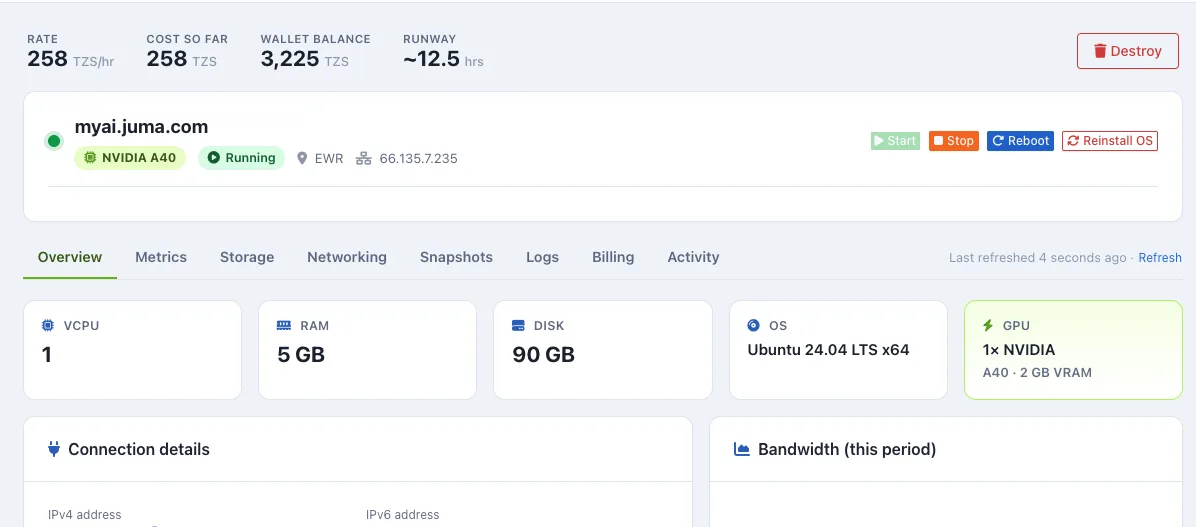This screenshot has width=1196, height=527.
Task: Open the Billing tab
Action: (x=613, y=257)
